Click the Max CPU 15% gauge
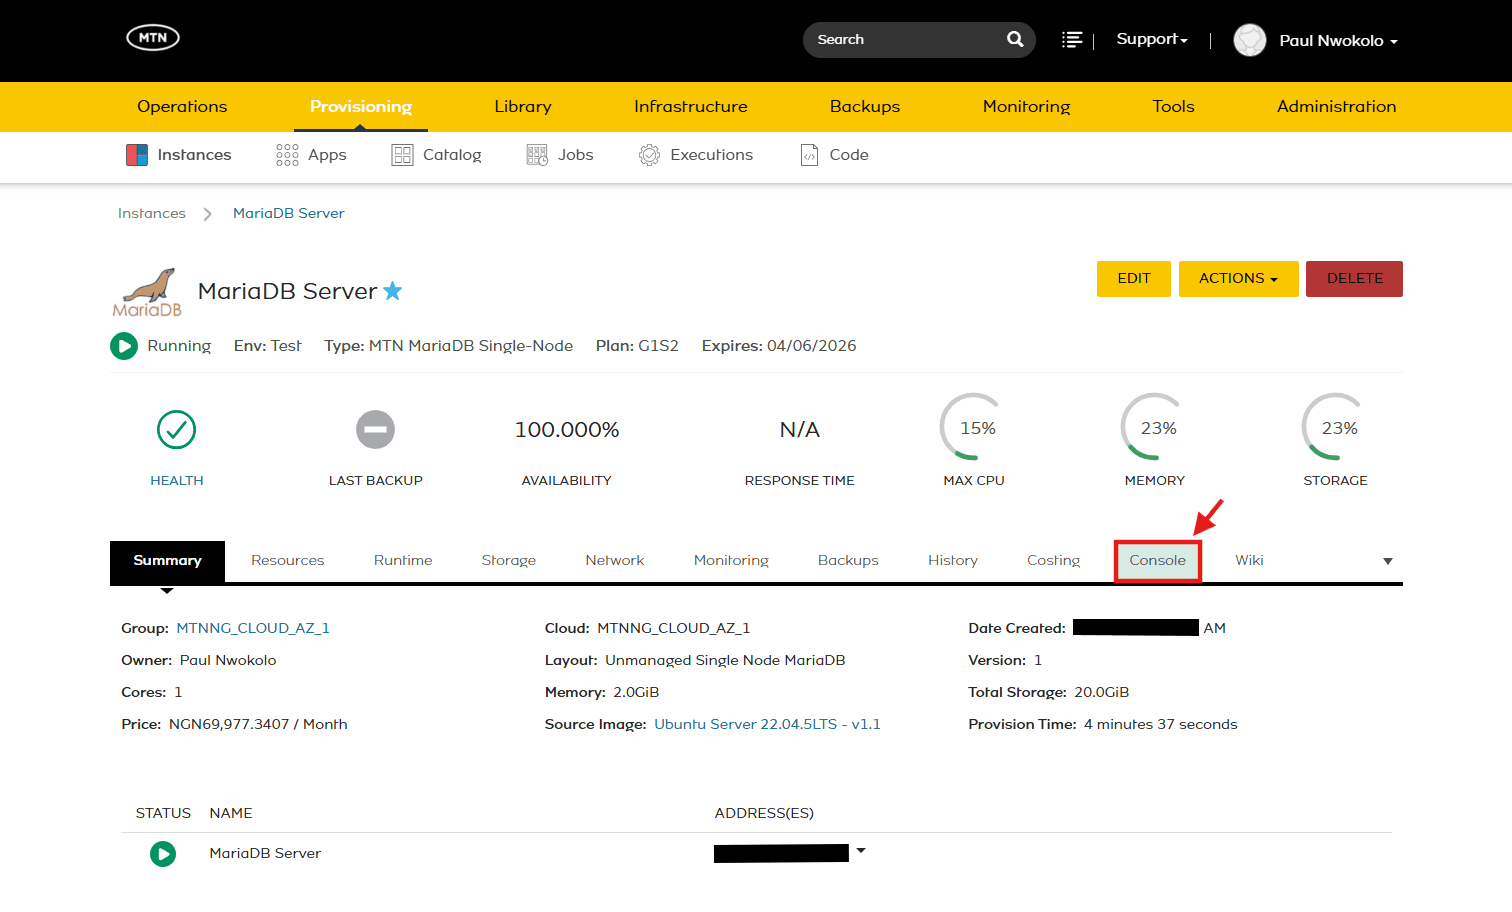Viewport: 1512px width, 912px height. [x=974, y=428]
